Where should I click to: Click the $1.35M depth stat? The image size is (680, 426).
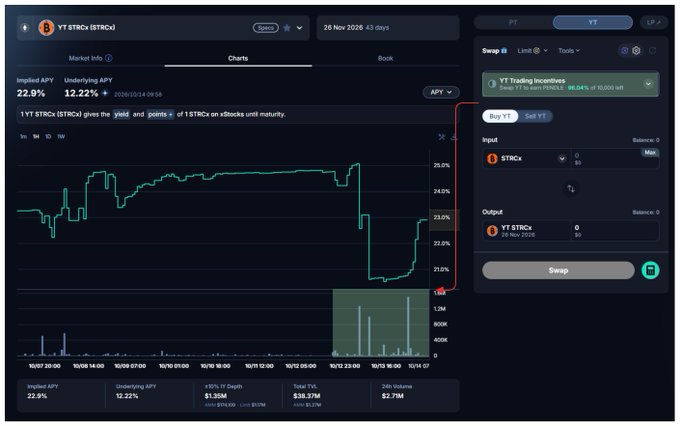click(216, 396)
